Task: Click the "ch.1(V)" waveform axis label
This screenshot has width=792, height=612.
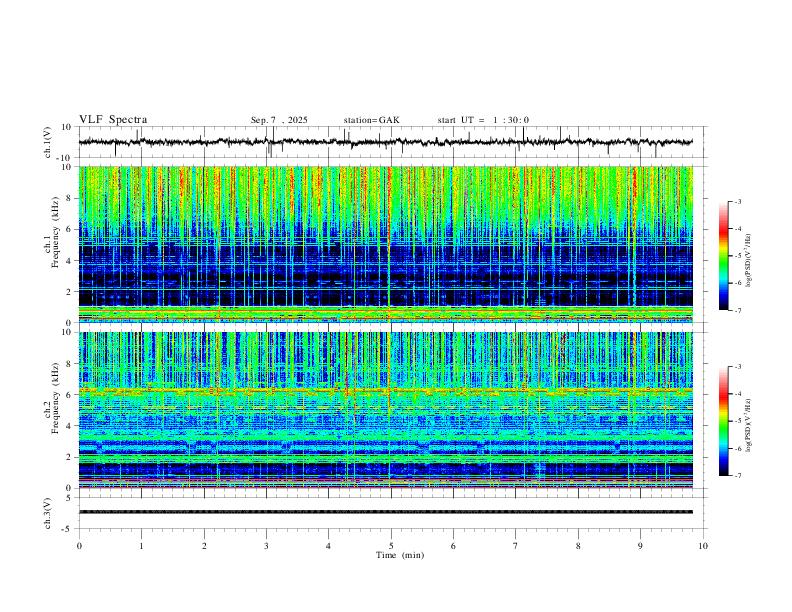Action: click(48, 142)
